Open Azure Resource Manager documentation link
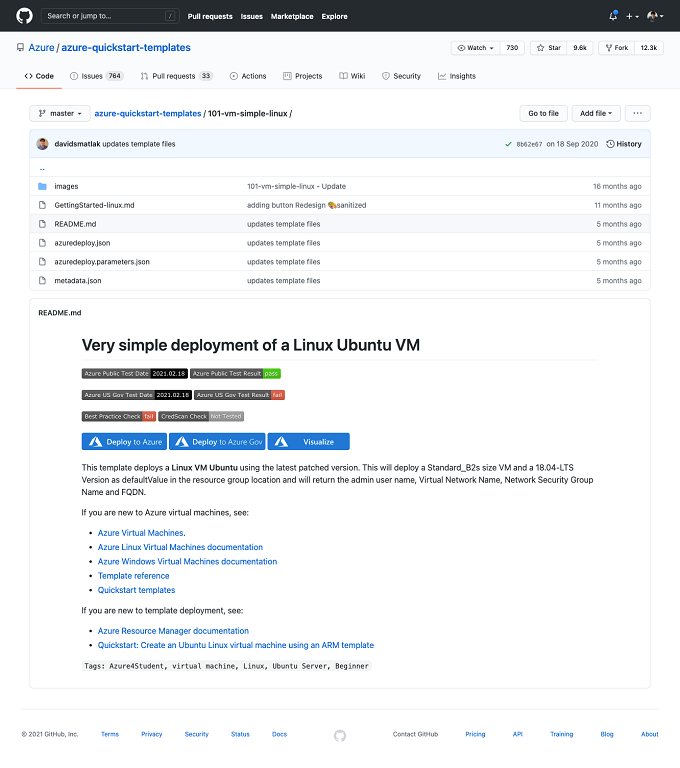The height and width of the screenshot is (768, 680). tap(173, 631)
